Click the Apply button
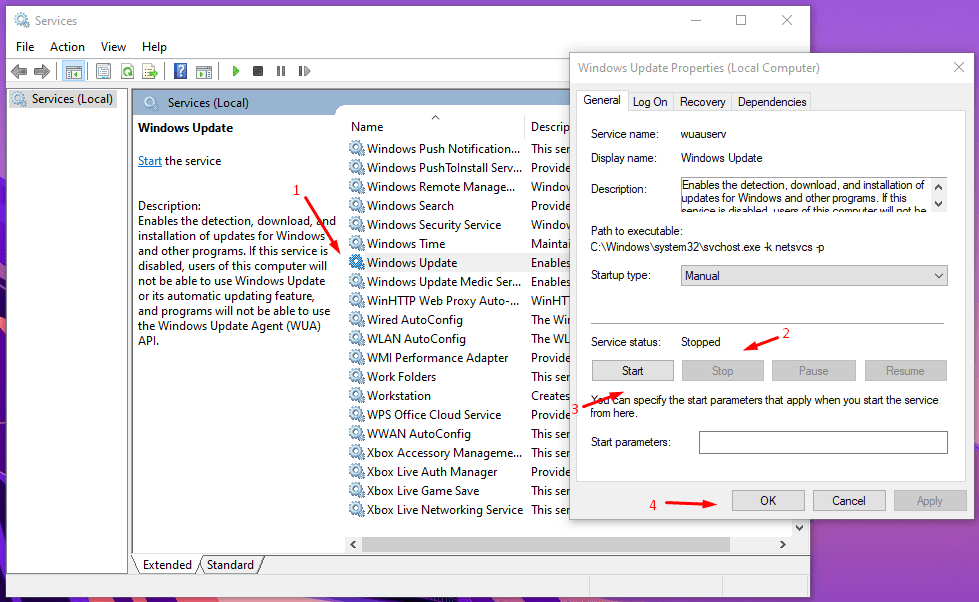979x602 pixels. 930,501
